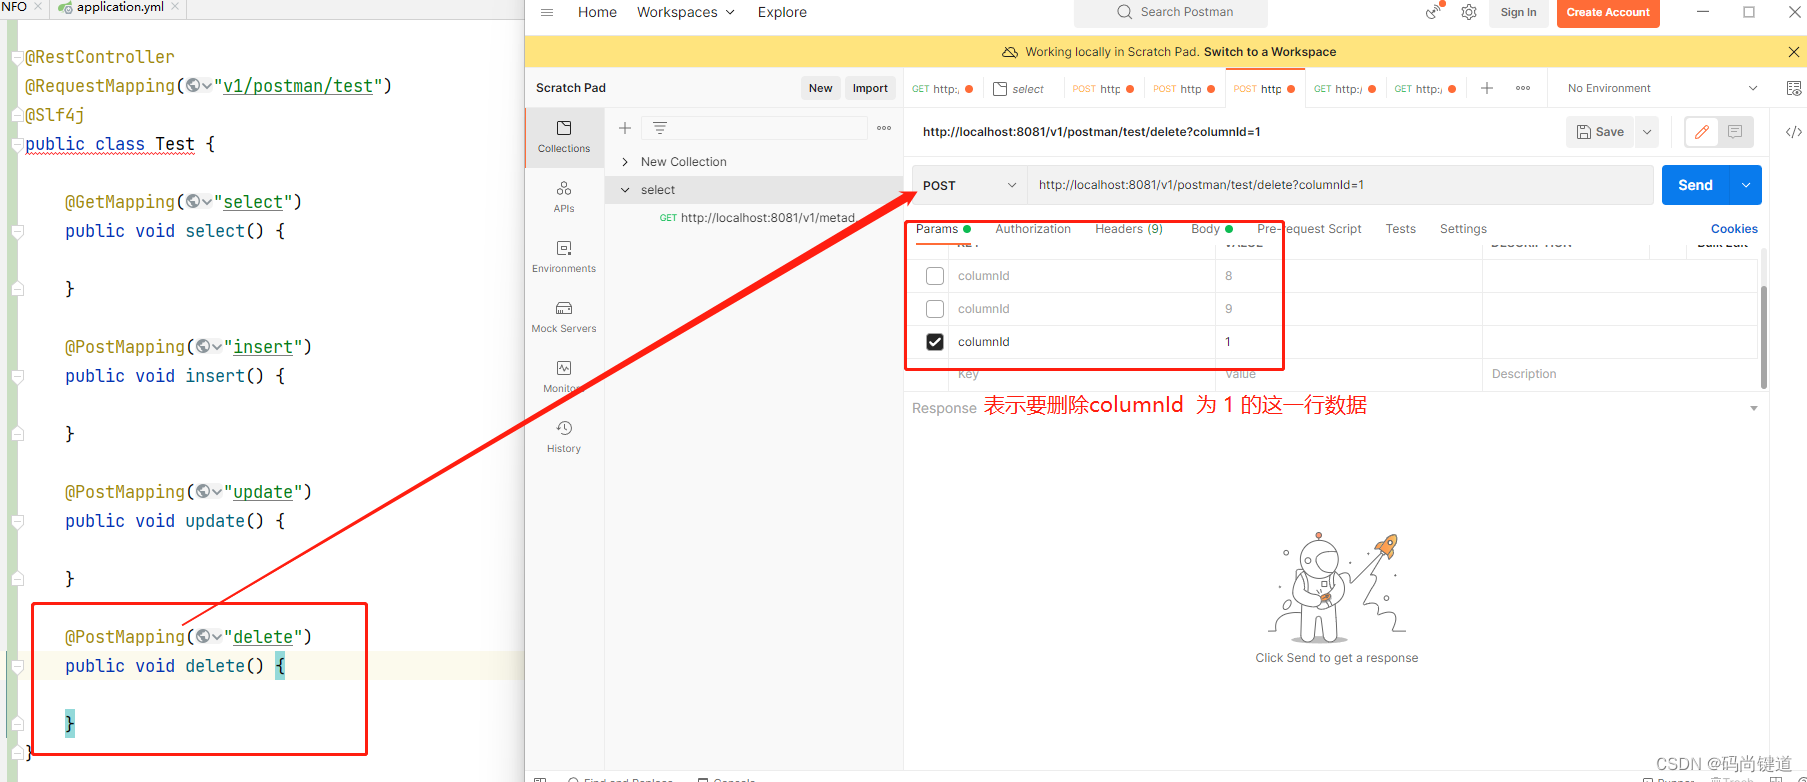Open collections panel more options dots
This screenshot has height=782, width=1807.
884,128
